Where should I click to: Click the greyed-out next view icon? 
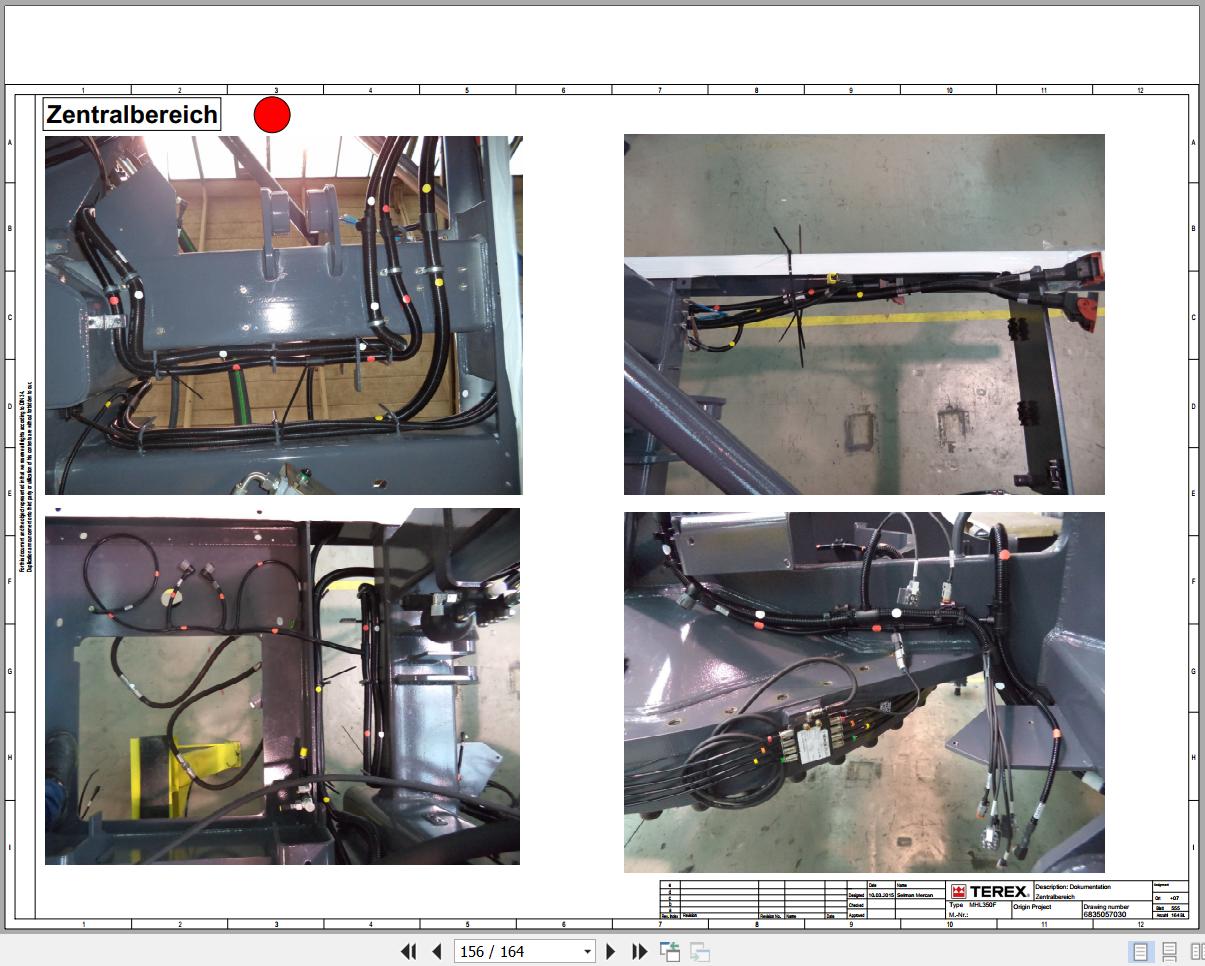click(x=700, y=952)
